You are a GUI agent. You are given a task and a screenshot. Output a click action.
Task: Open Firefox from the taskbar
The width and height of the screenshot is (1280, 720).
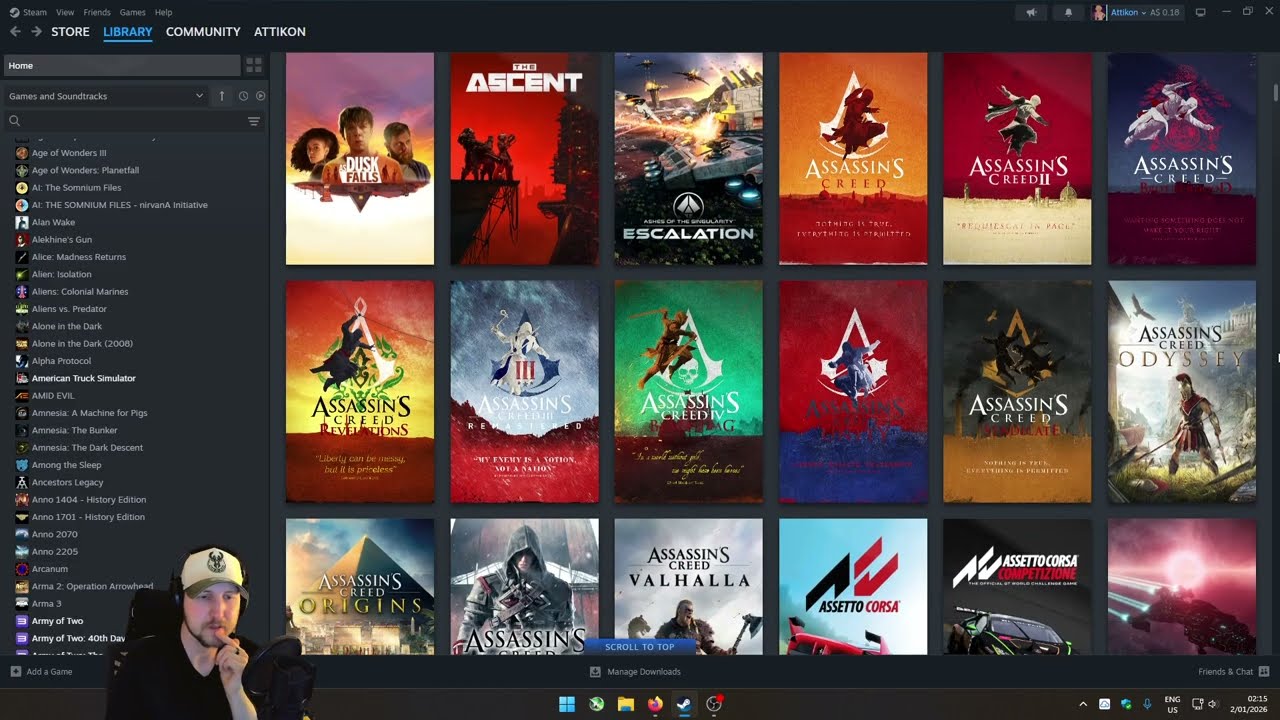(655, 704)
